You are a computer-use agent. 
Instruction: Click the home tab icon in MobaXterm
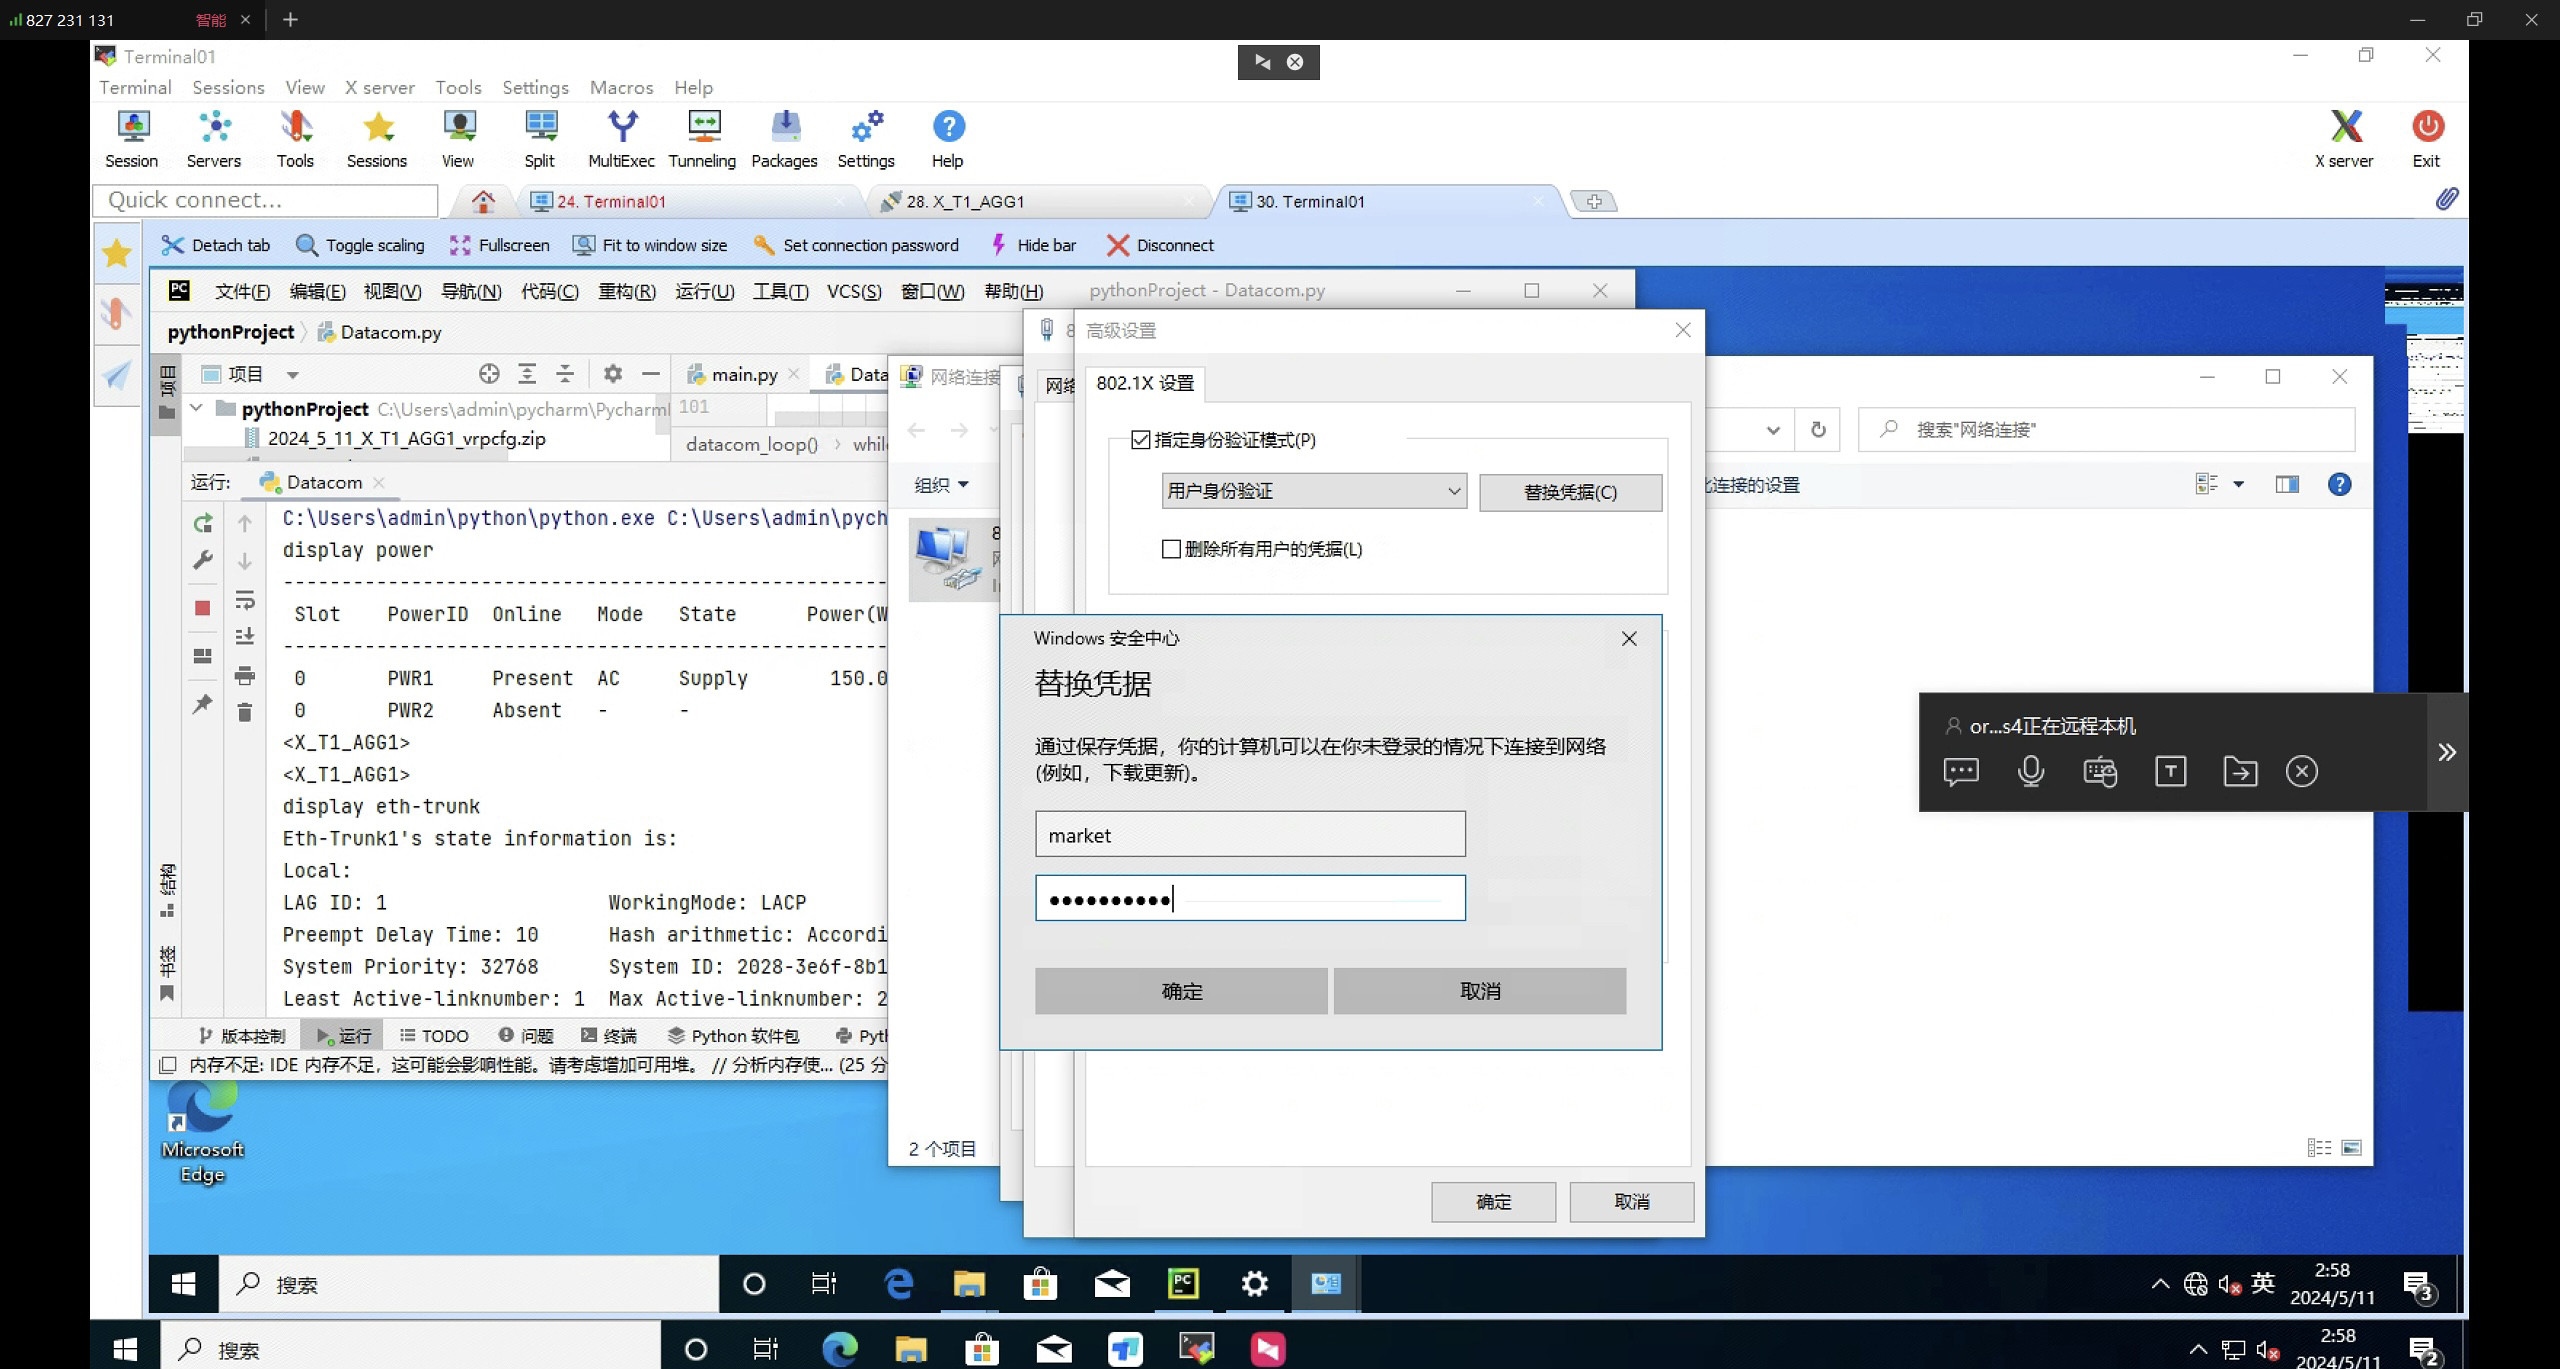point(483,202)
